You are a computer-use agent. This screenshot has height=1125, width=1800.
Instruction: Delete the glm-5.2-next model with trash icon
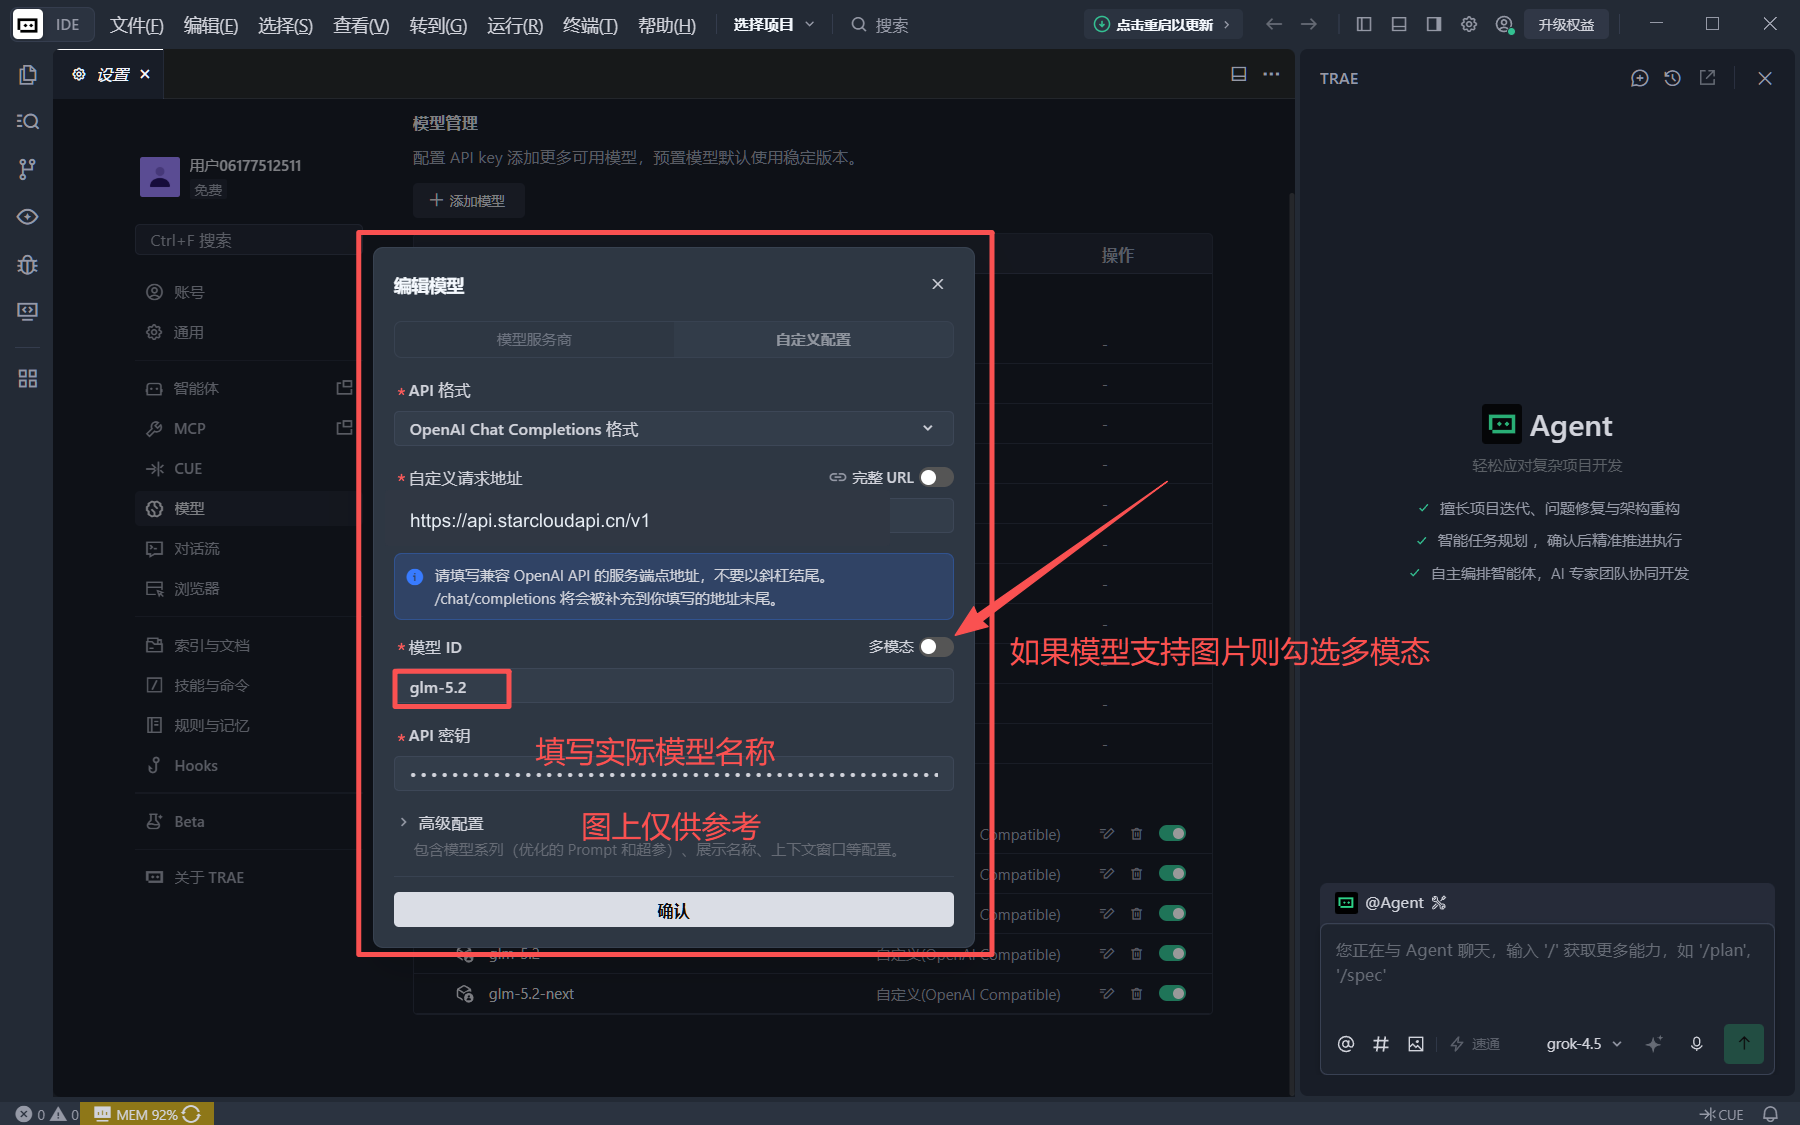click(1136, 994)
